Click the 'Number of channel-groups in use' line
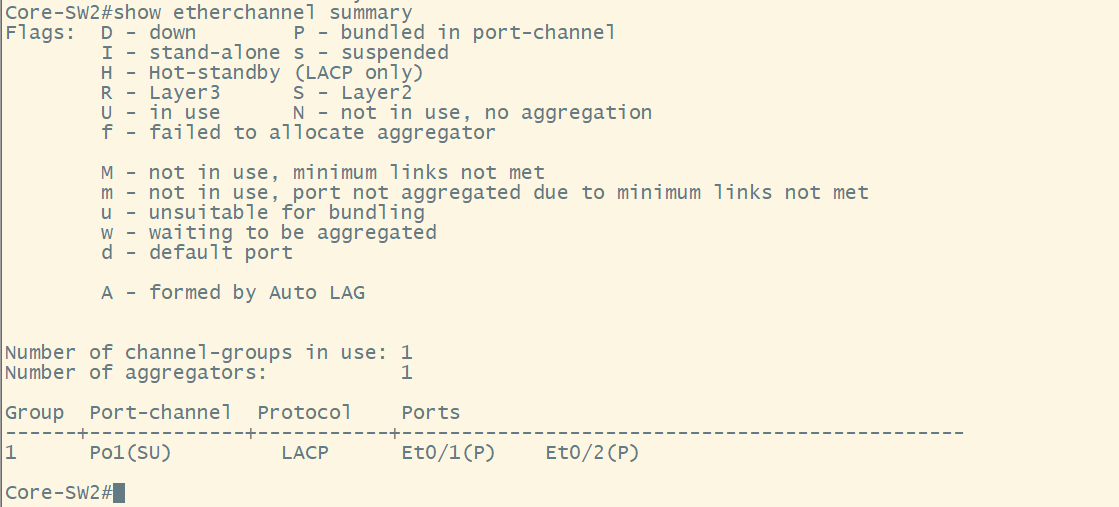 click(x=208, y=353)
